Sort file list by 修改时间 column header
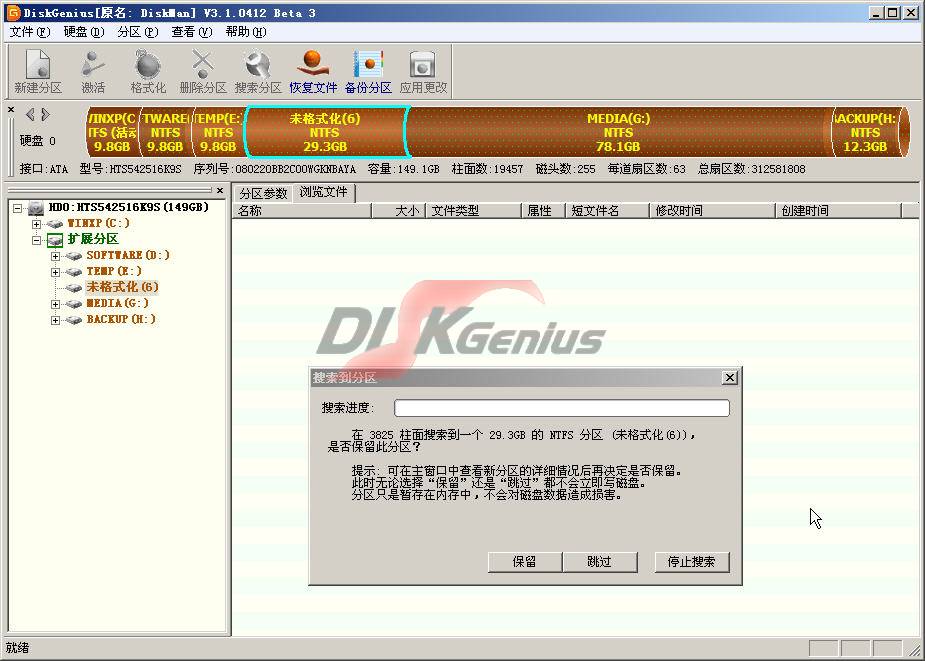 (712, 211)
